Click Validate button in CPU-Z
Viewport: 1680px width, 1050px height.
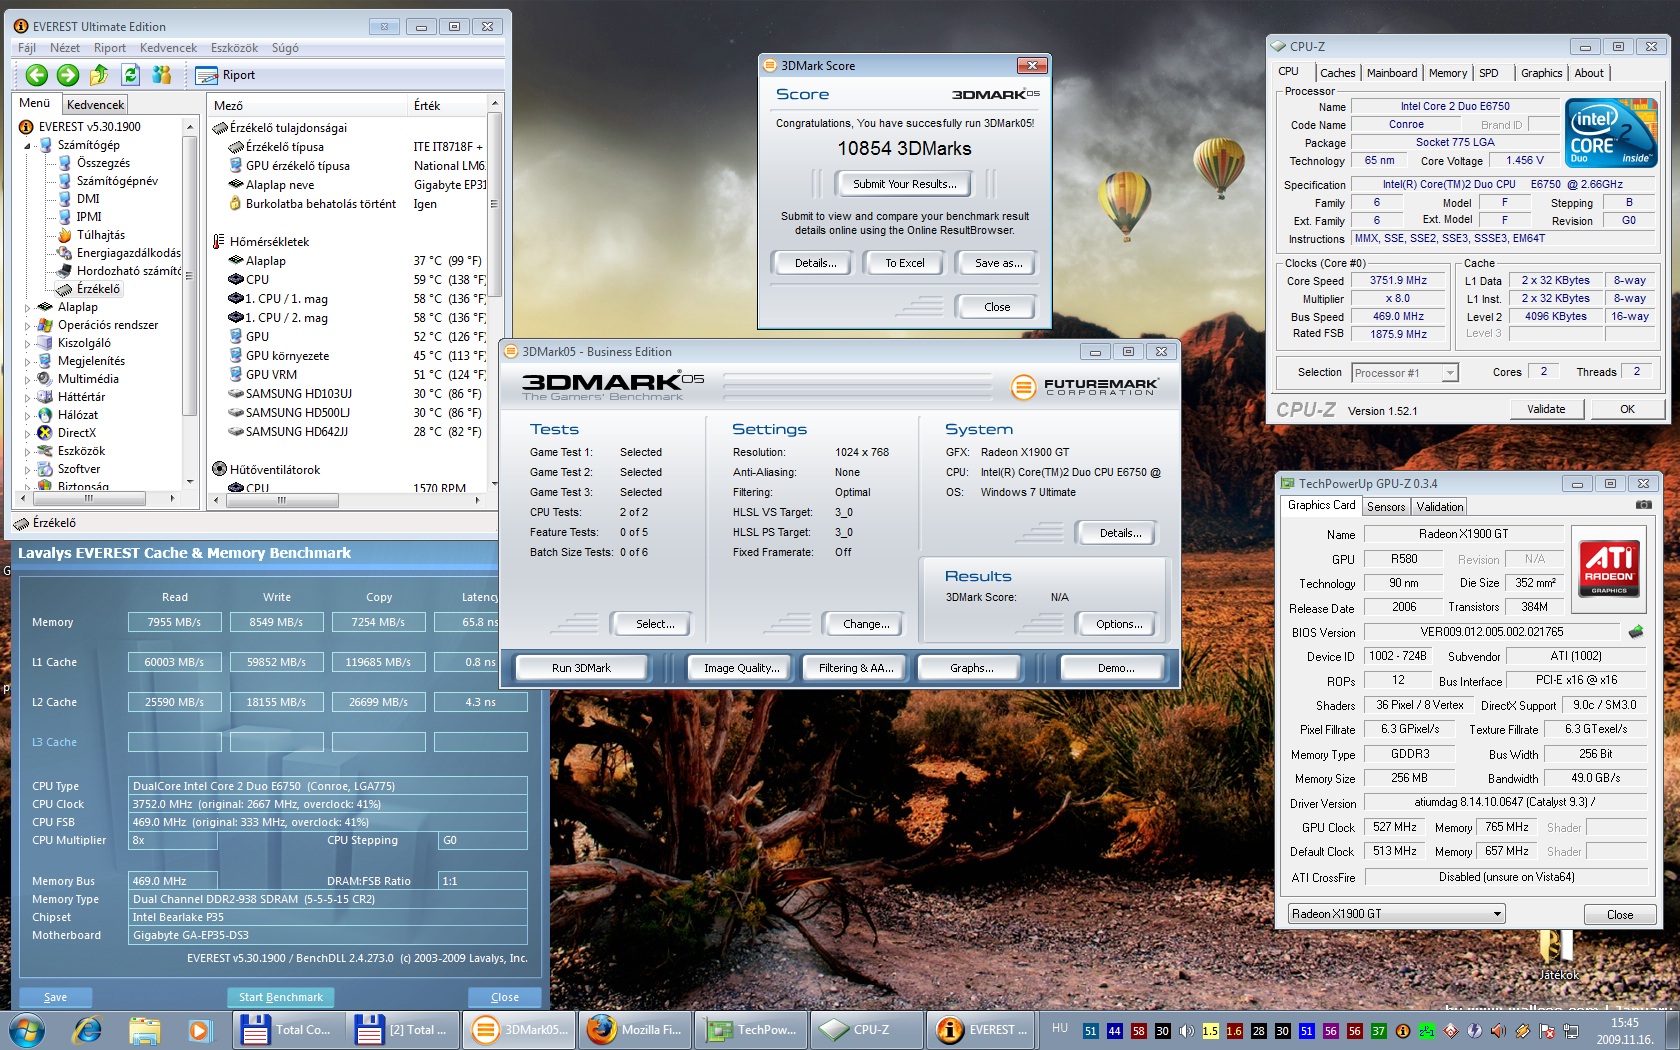click(1546, 409)
